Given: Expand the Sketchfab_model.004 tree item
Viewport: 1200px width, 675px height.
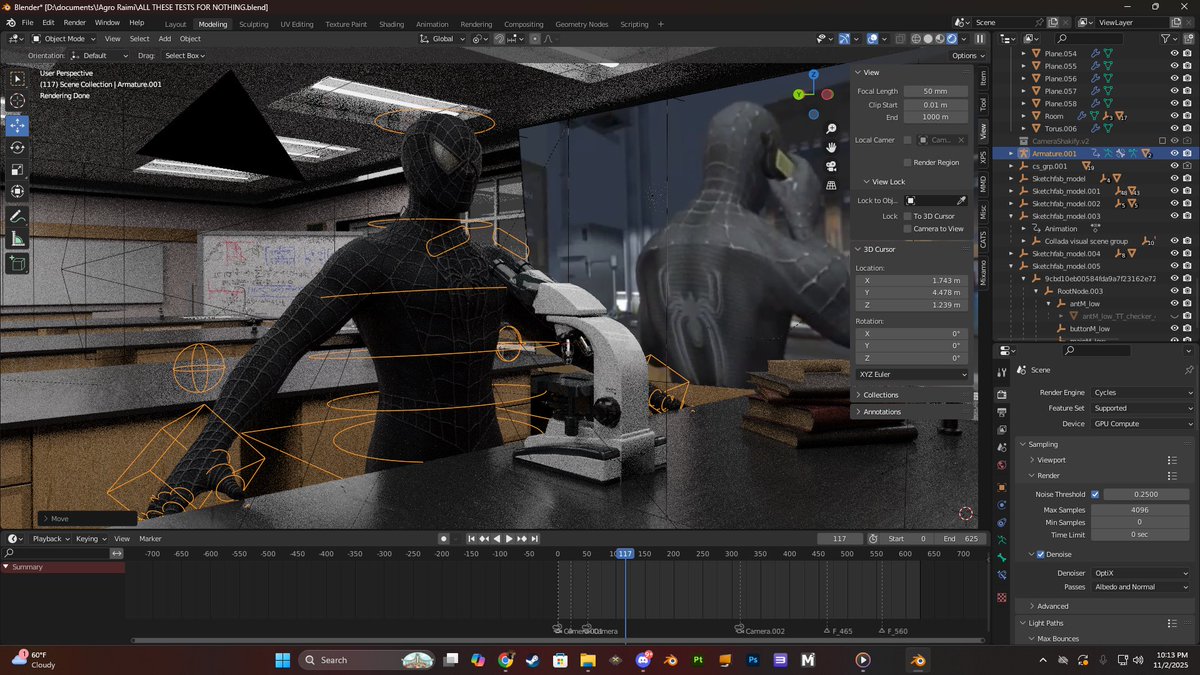Looking at the screenshot, I should [1012, 254].
